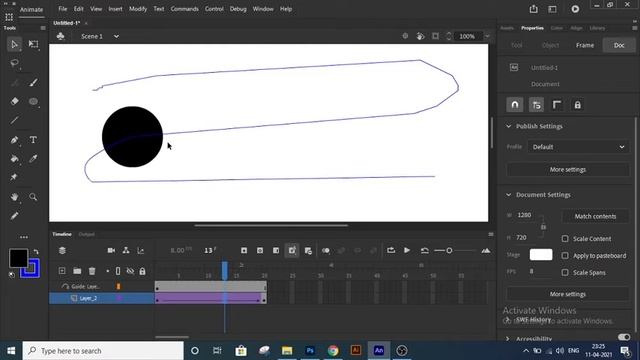Delete layer with the trash icon
This screenshot has width=640, height=360.
(x=92, y=271)
